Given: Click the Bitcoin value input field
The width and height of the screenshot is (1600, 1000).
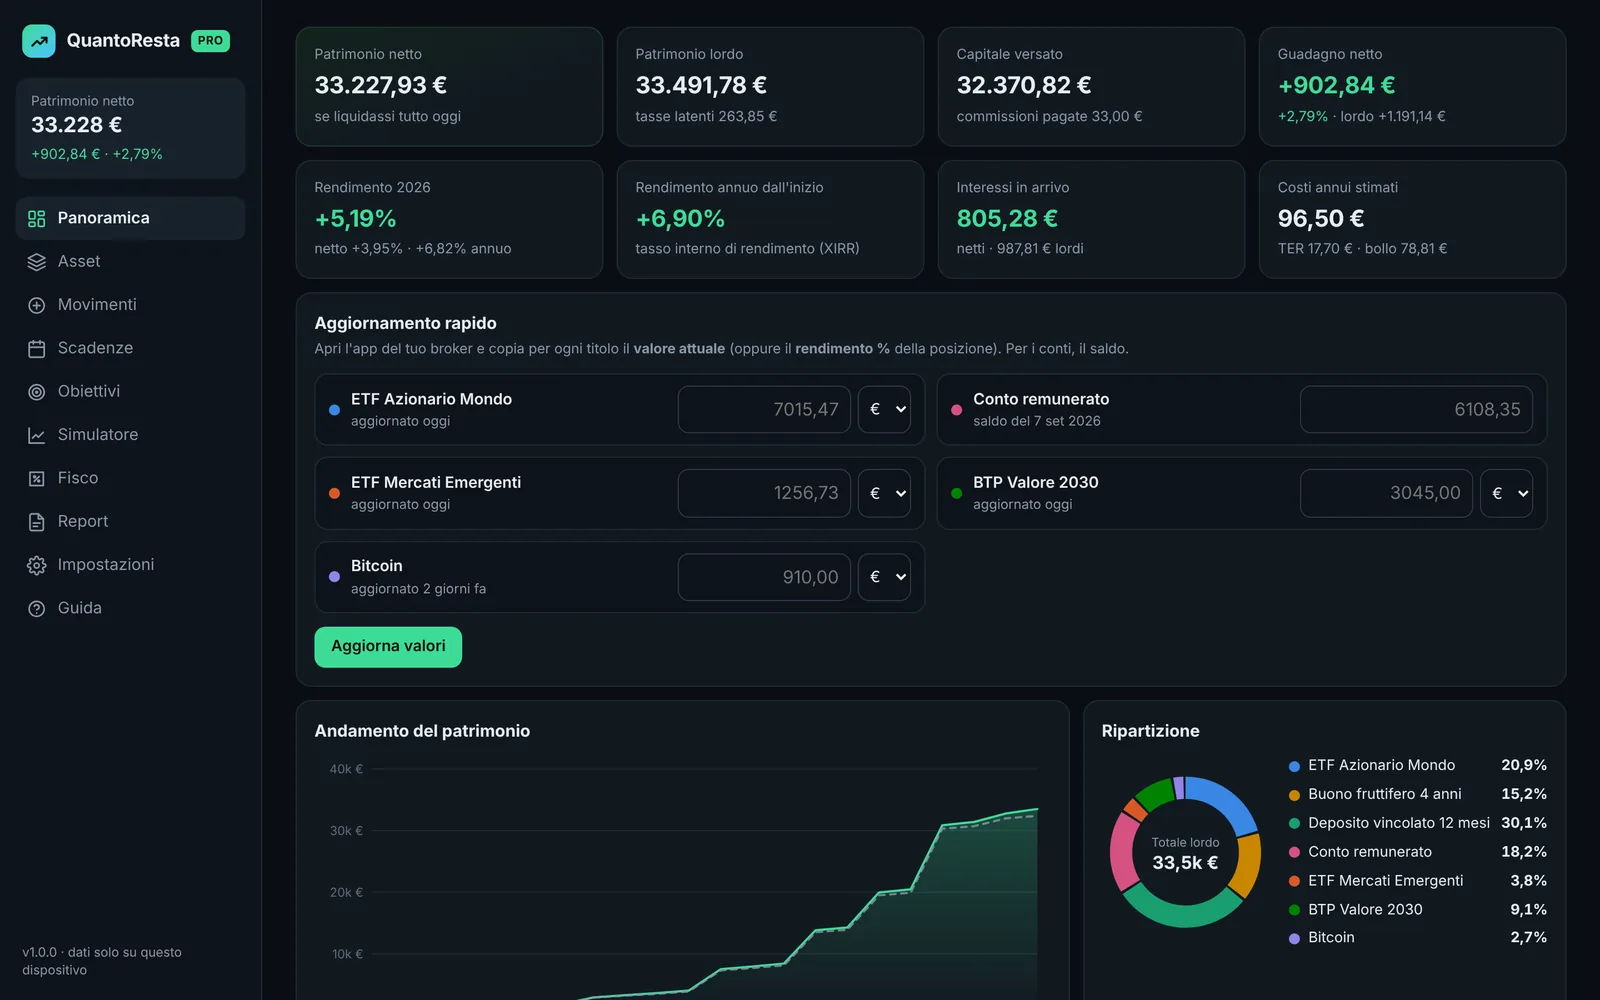Looking at the screenshot, I should pos(765,577).
